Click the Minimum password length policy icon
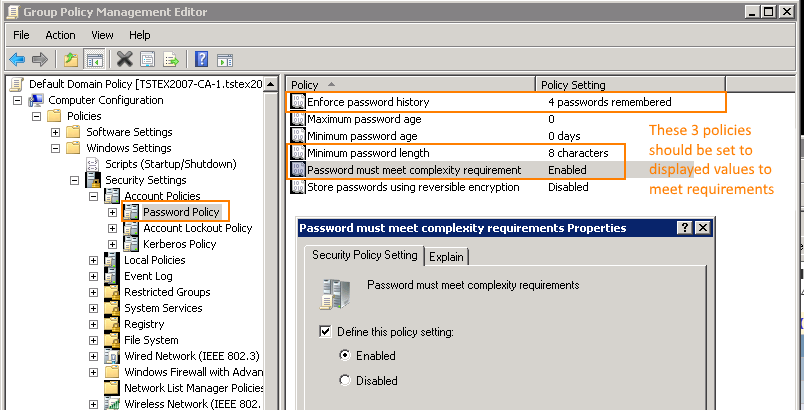The width and height of the screenshot is (804, 410). coord(297,153)
